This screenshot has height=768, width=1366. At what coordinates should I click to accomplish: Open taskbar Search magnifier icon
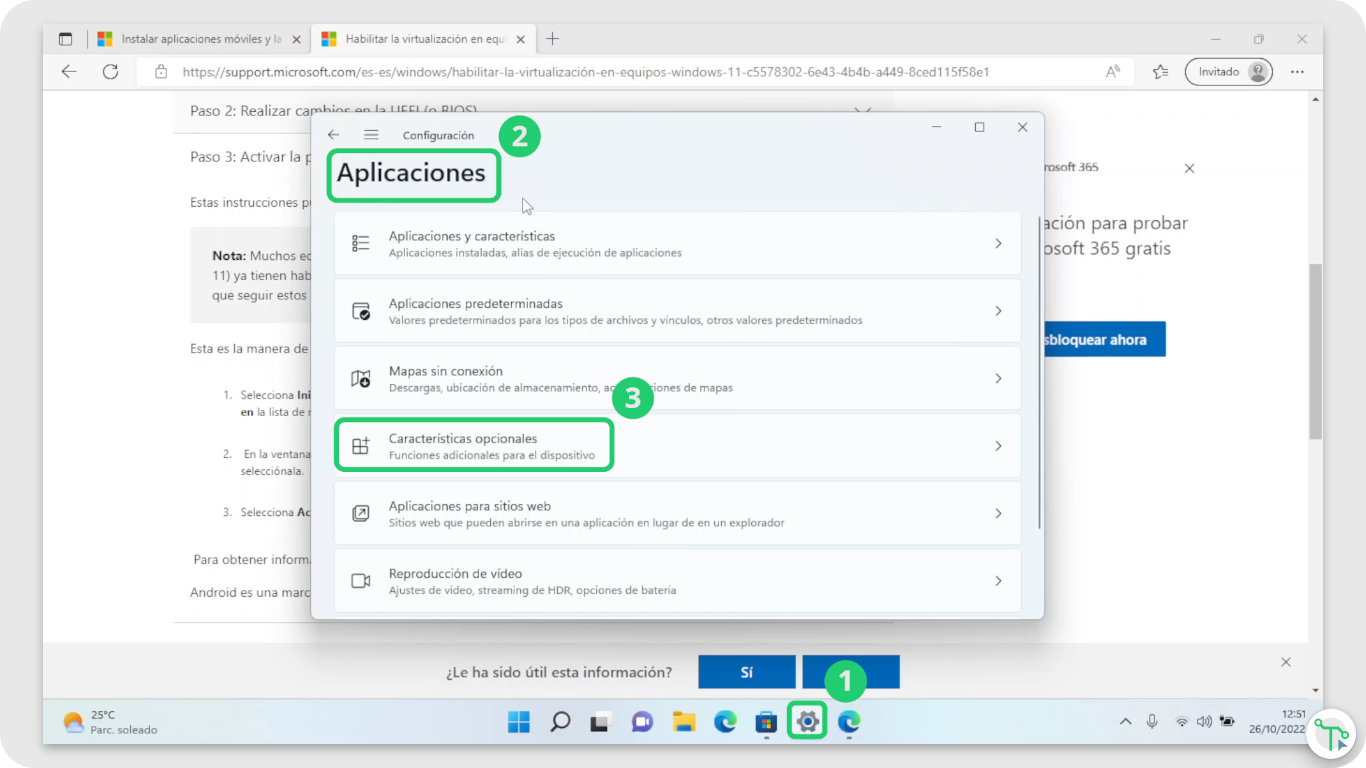coord(560,721)
